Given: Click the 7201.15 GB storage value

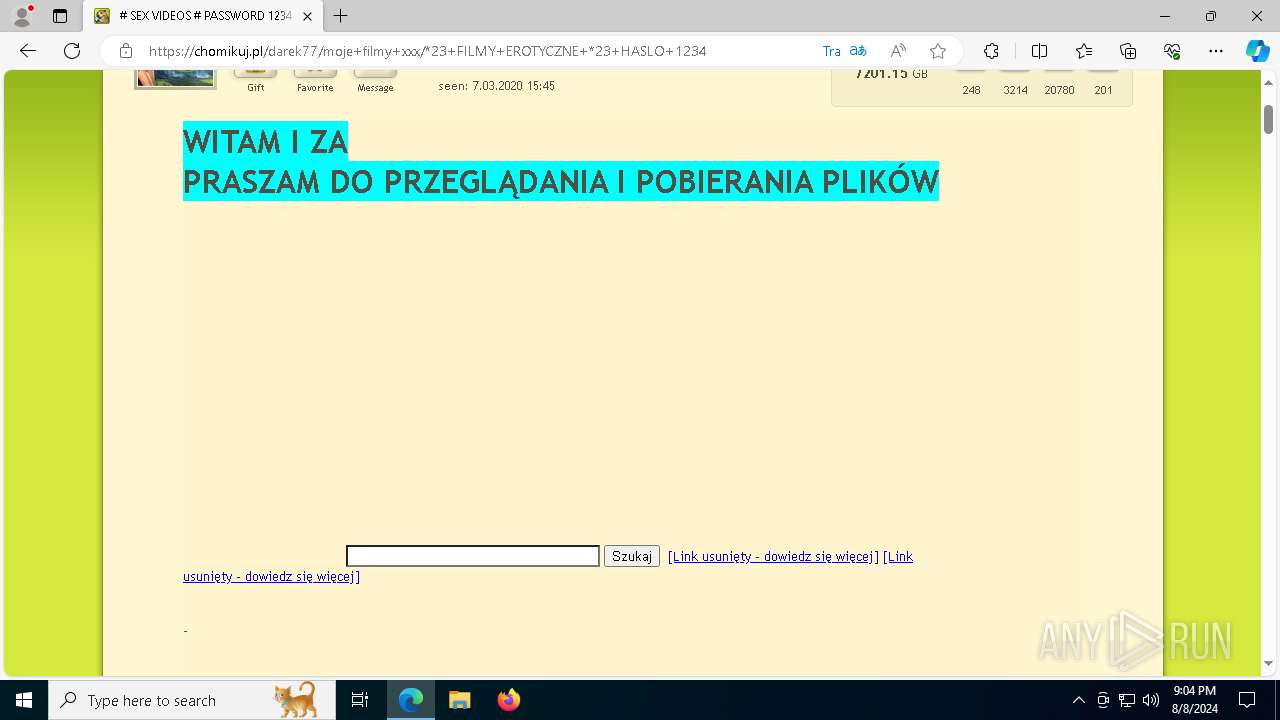Looking at the screenshot, I should [891, 74].
